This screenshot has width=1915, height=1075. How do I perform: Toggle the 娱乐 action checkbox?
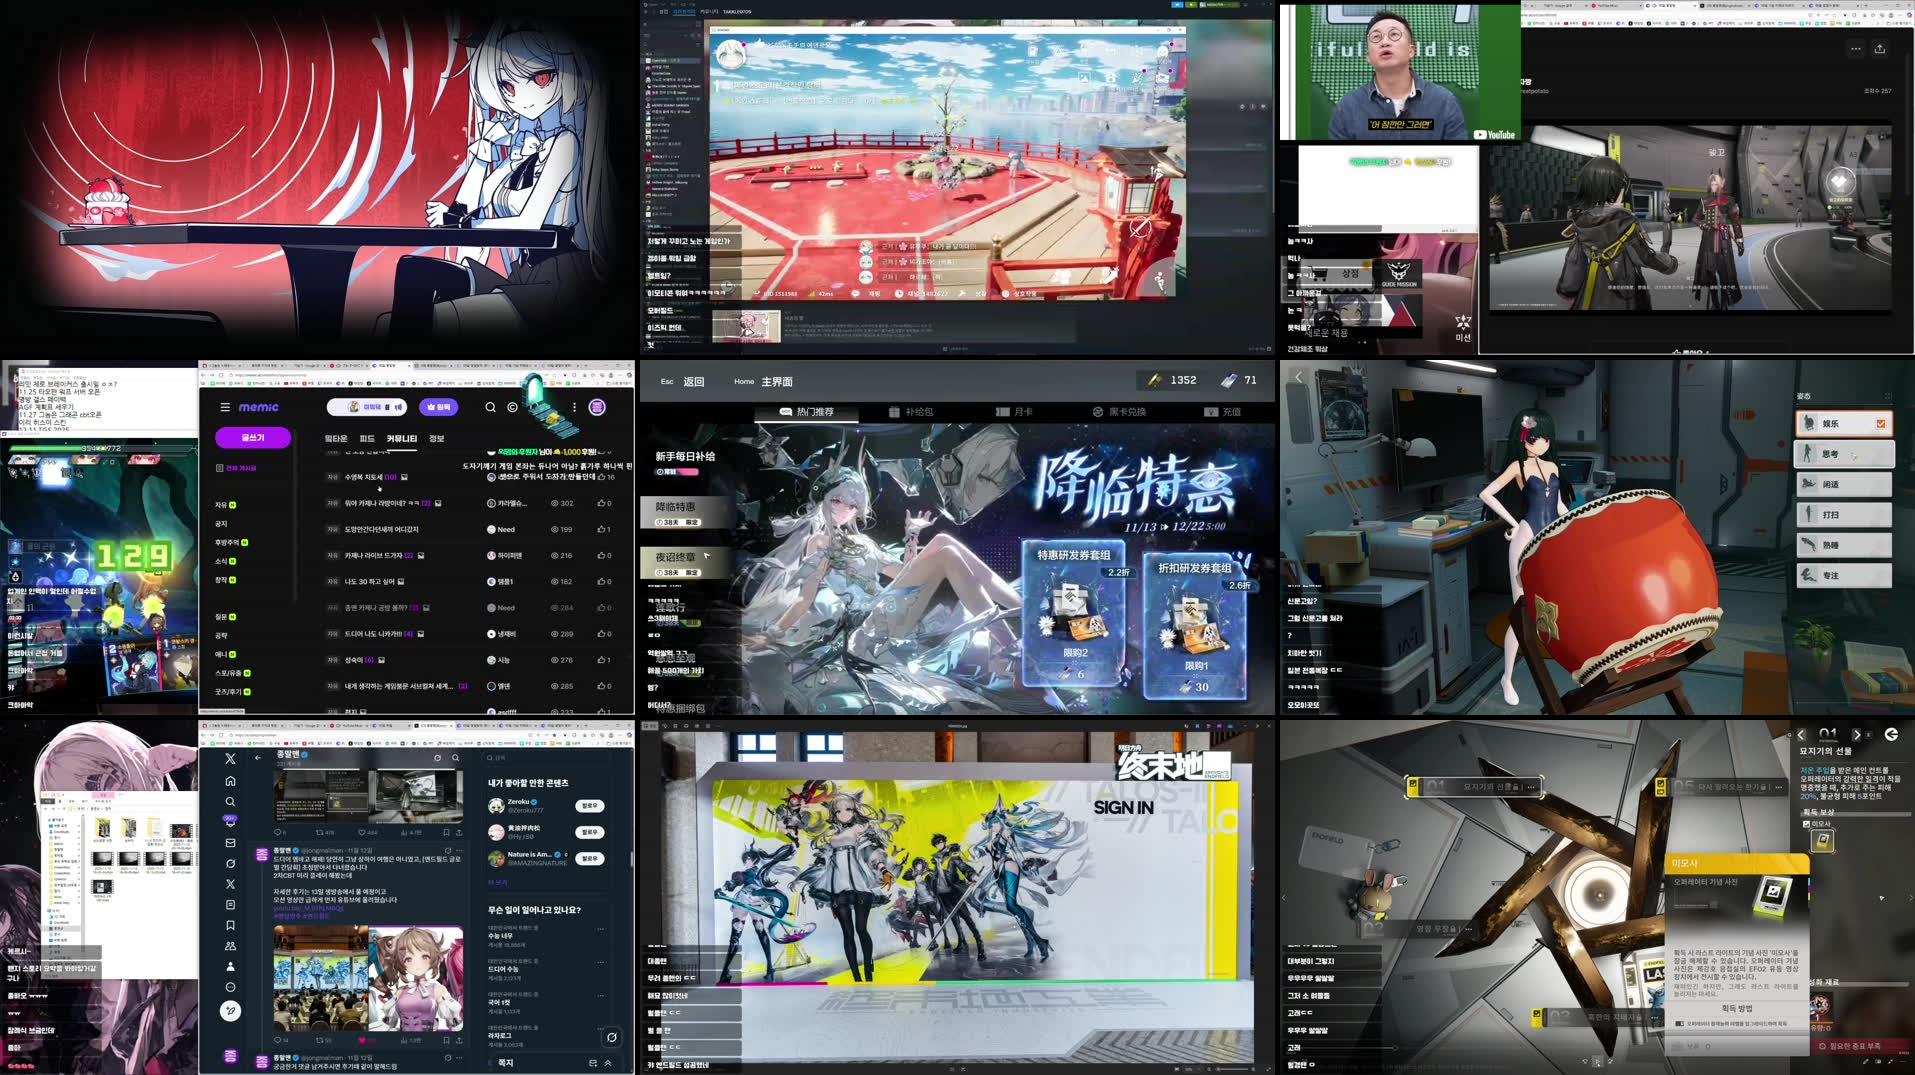click(1881, 423)
